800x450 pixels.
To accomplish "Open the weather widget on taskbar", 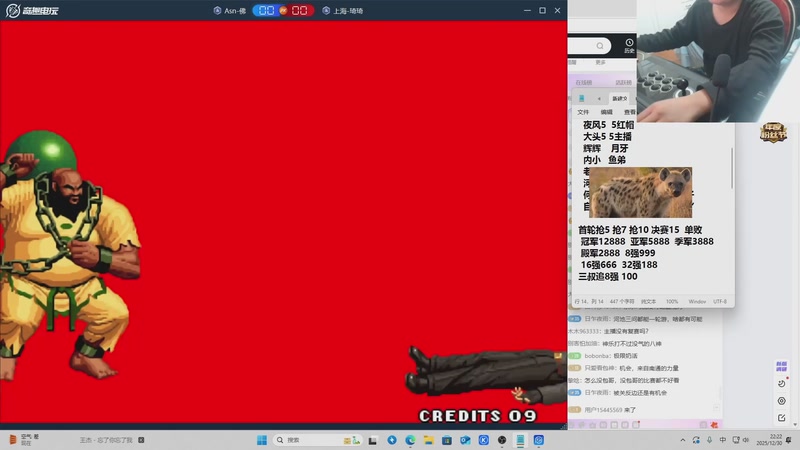I will [23, 440].
